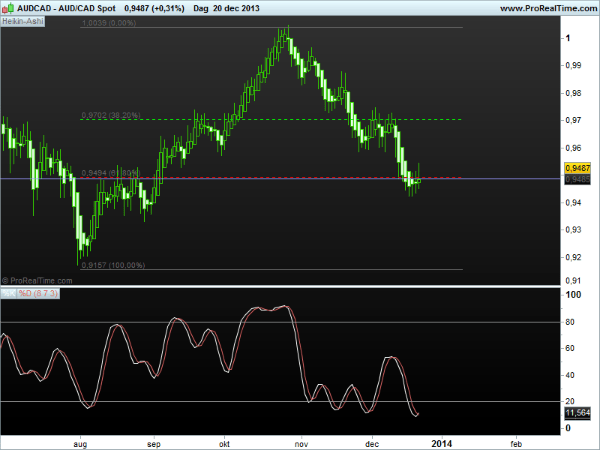Click the dark 0,9485 price tag
Viewport: 600px width, 450px height.
[x=577, y=179]
